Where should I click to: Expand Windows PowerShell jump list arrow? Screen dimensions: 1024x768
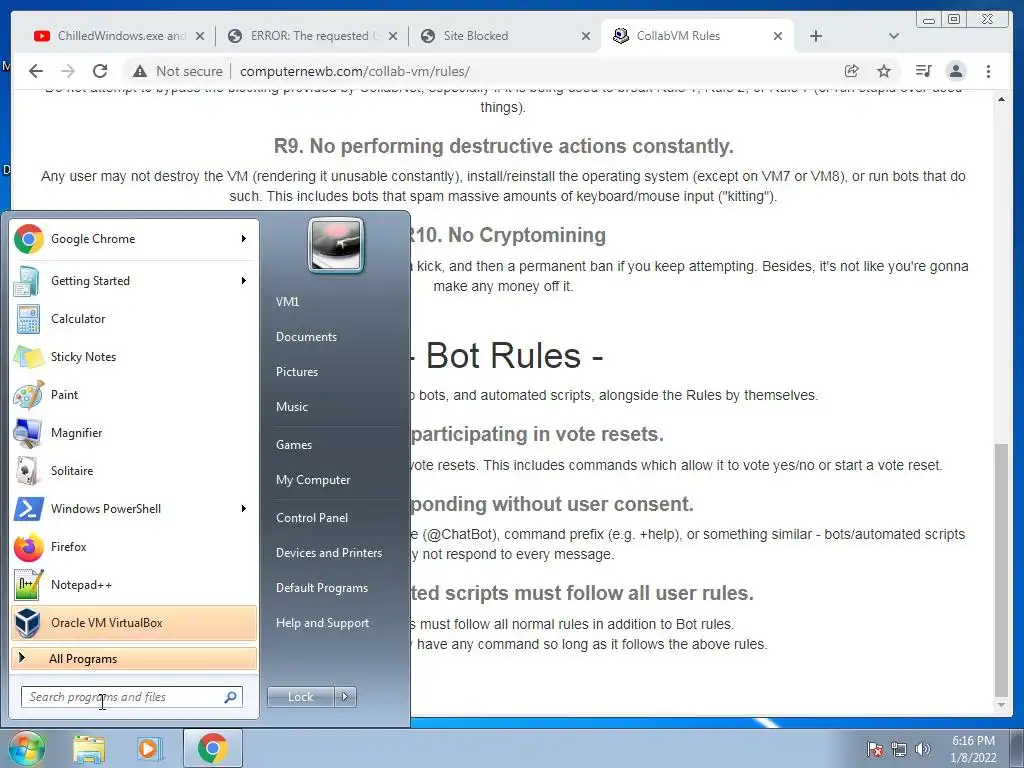[x=244, y=509]
